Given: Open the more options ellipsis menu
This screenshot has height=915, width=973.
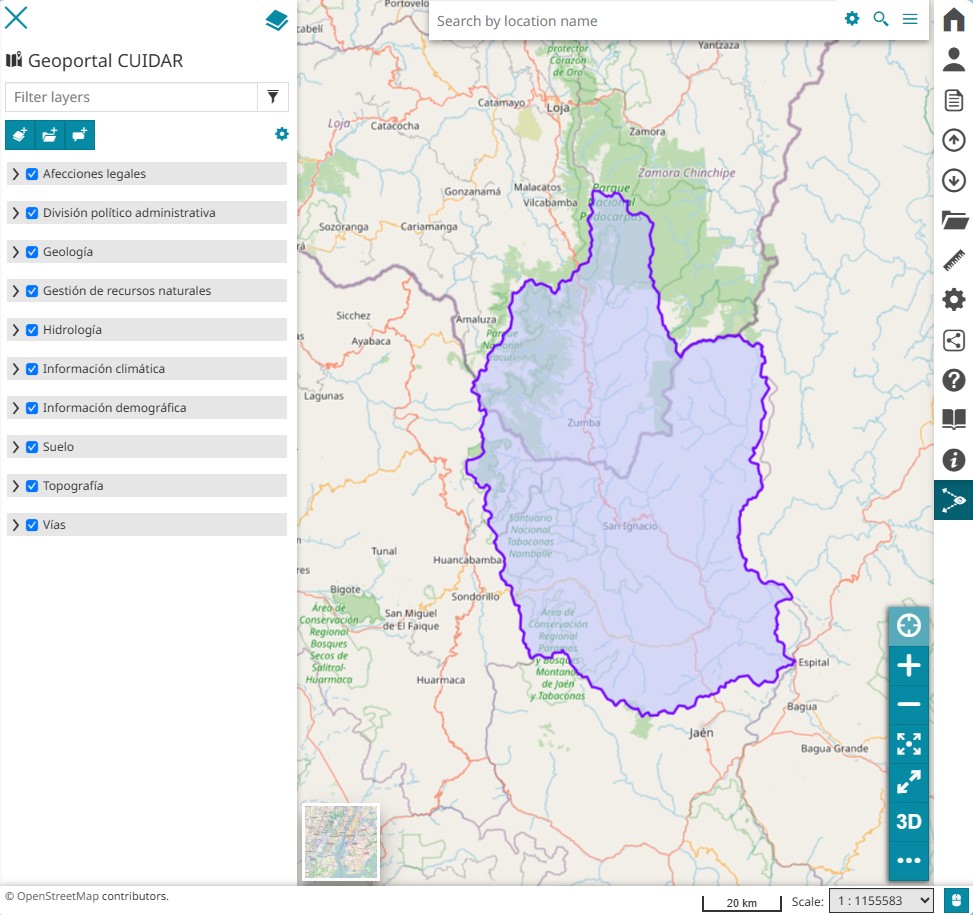Looking at the screenshot, I should pos(908,860).
